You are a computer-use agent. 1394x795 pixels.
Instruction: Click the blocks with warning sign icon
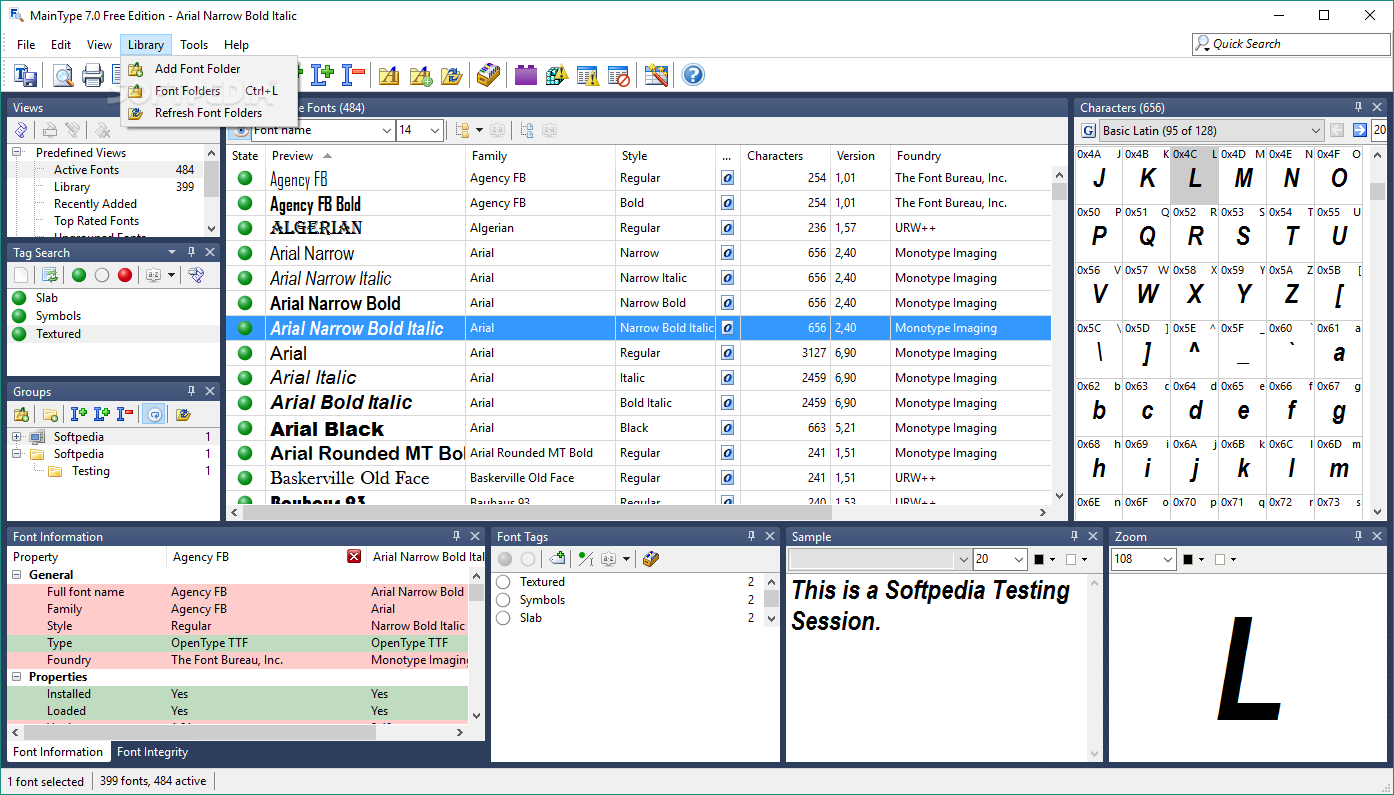coord(557,75)
